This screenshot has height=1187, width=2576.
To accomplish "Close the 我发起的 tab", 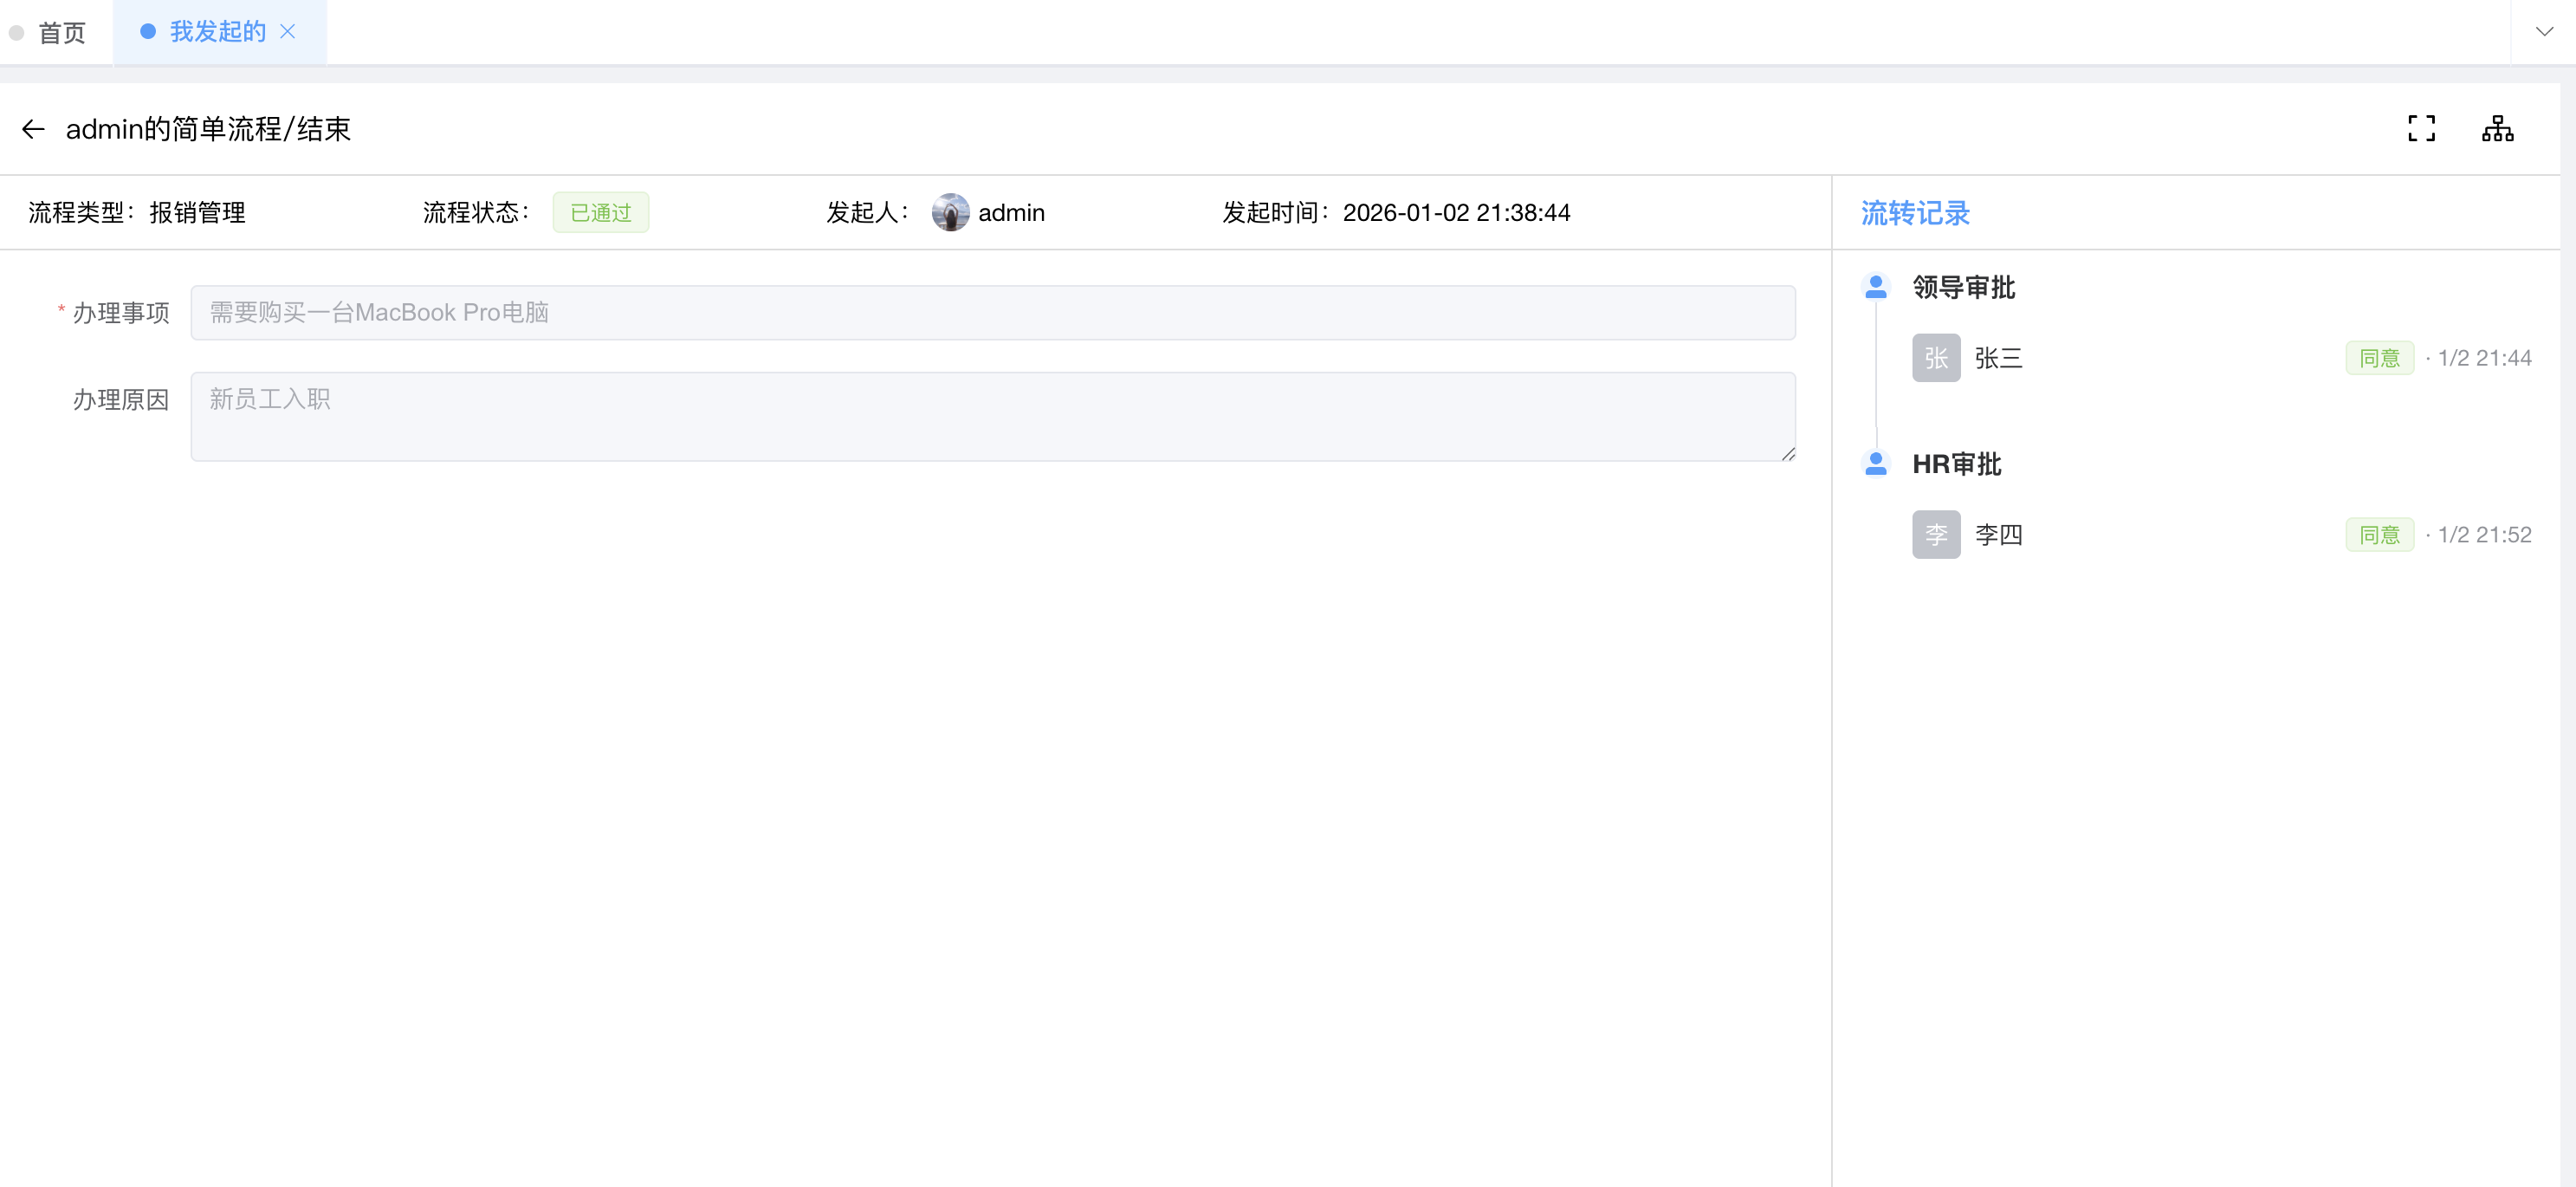I will point(288,32).
